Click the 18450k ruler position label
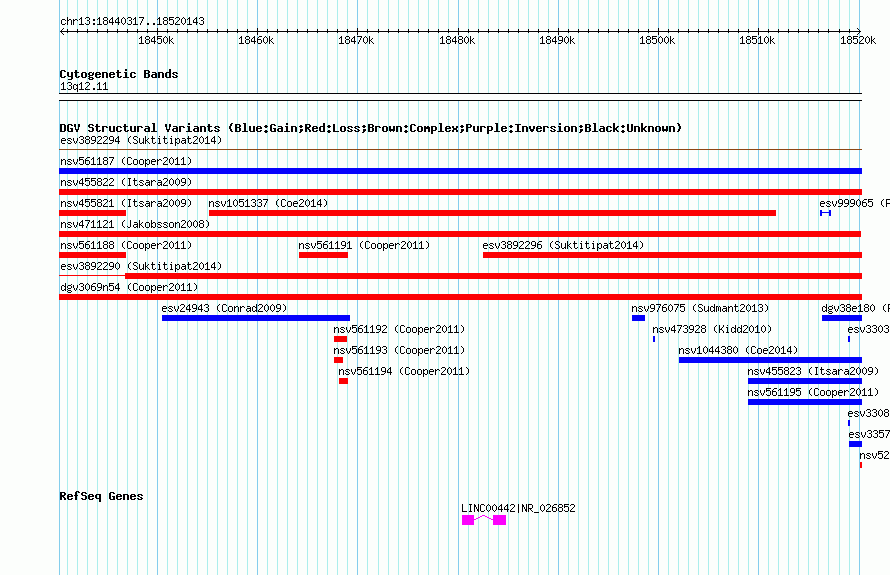 point(156,40)
